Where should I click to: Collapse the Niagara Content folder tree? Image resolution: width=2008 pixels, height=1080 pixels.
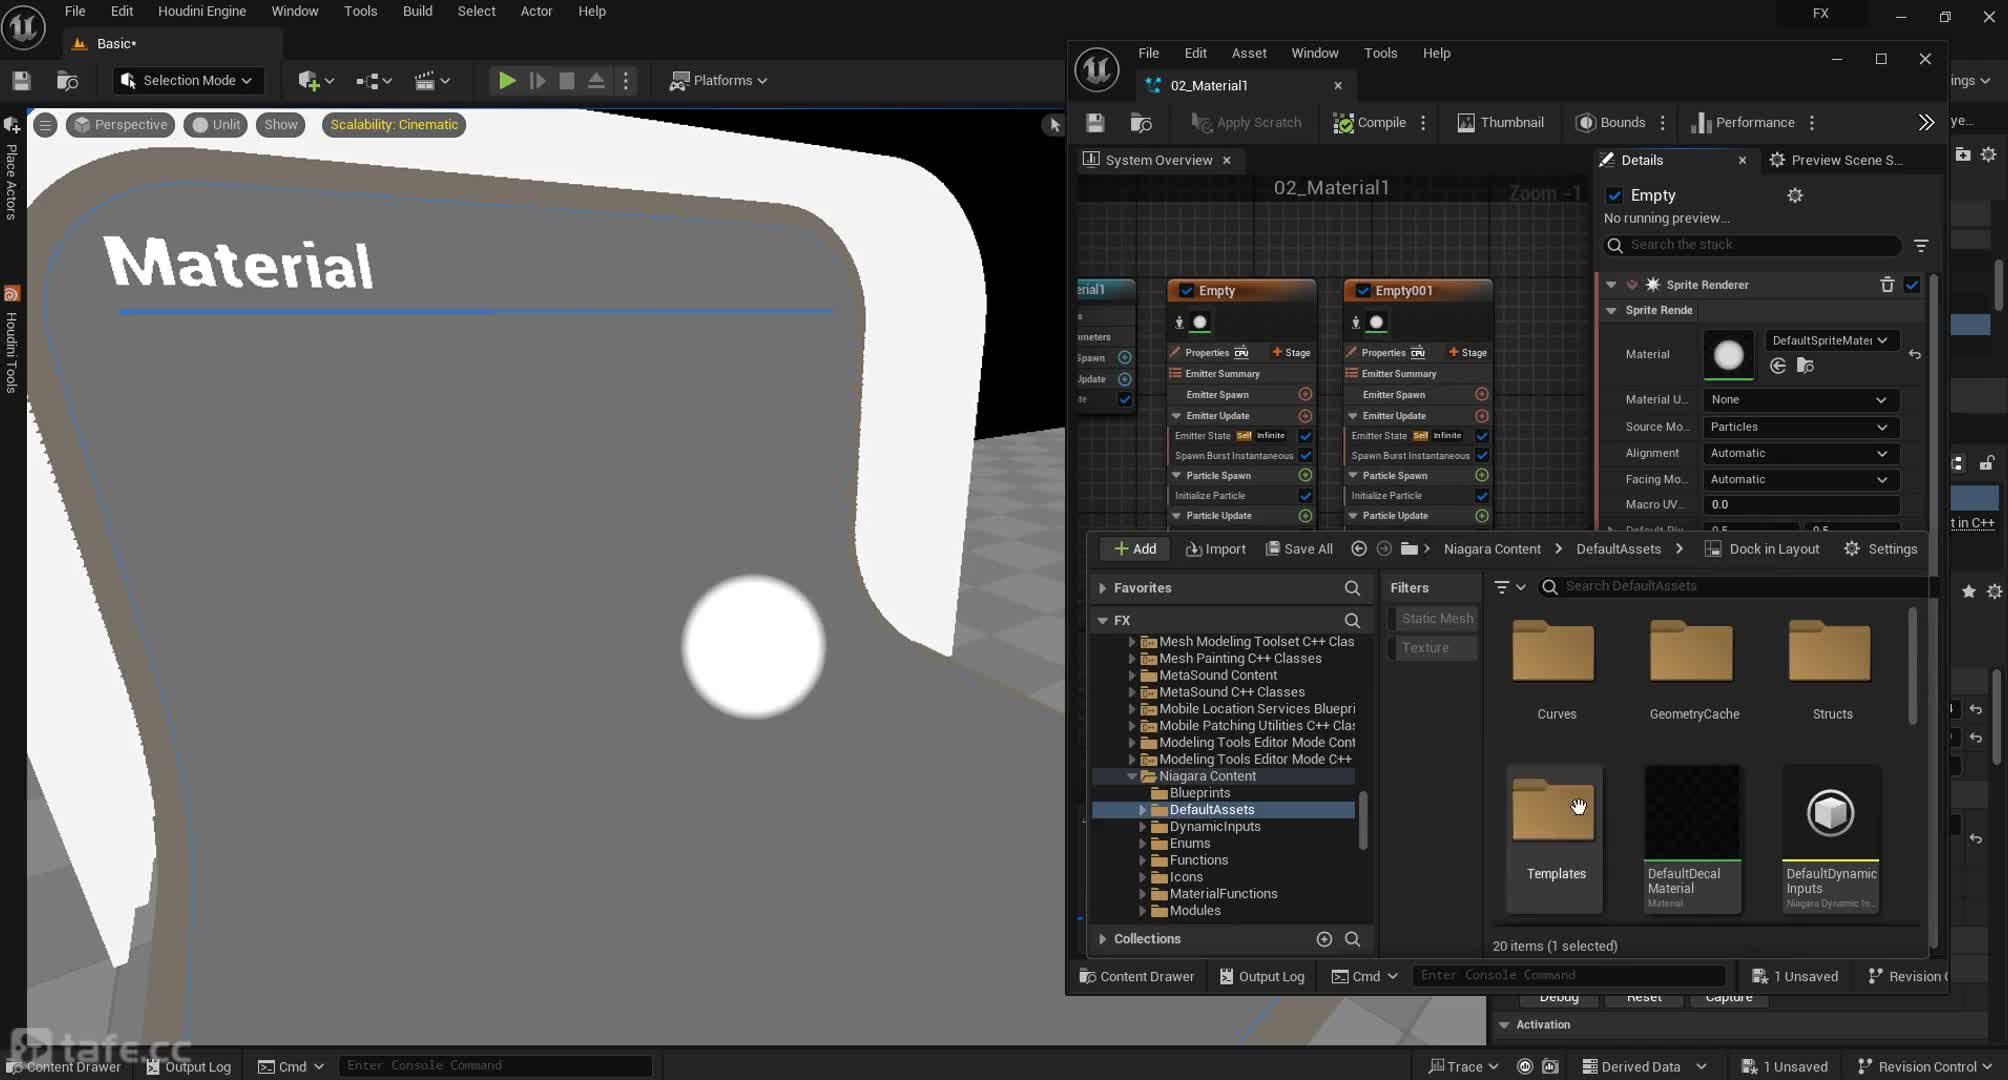(x=1132, y=777)
